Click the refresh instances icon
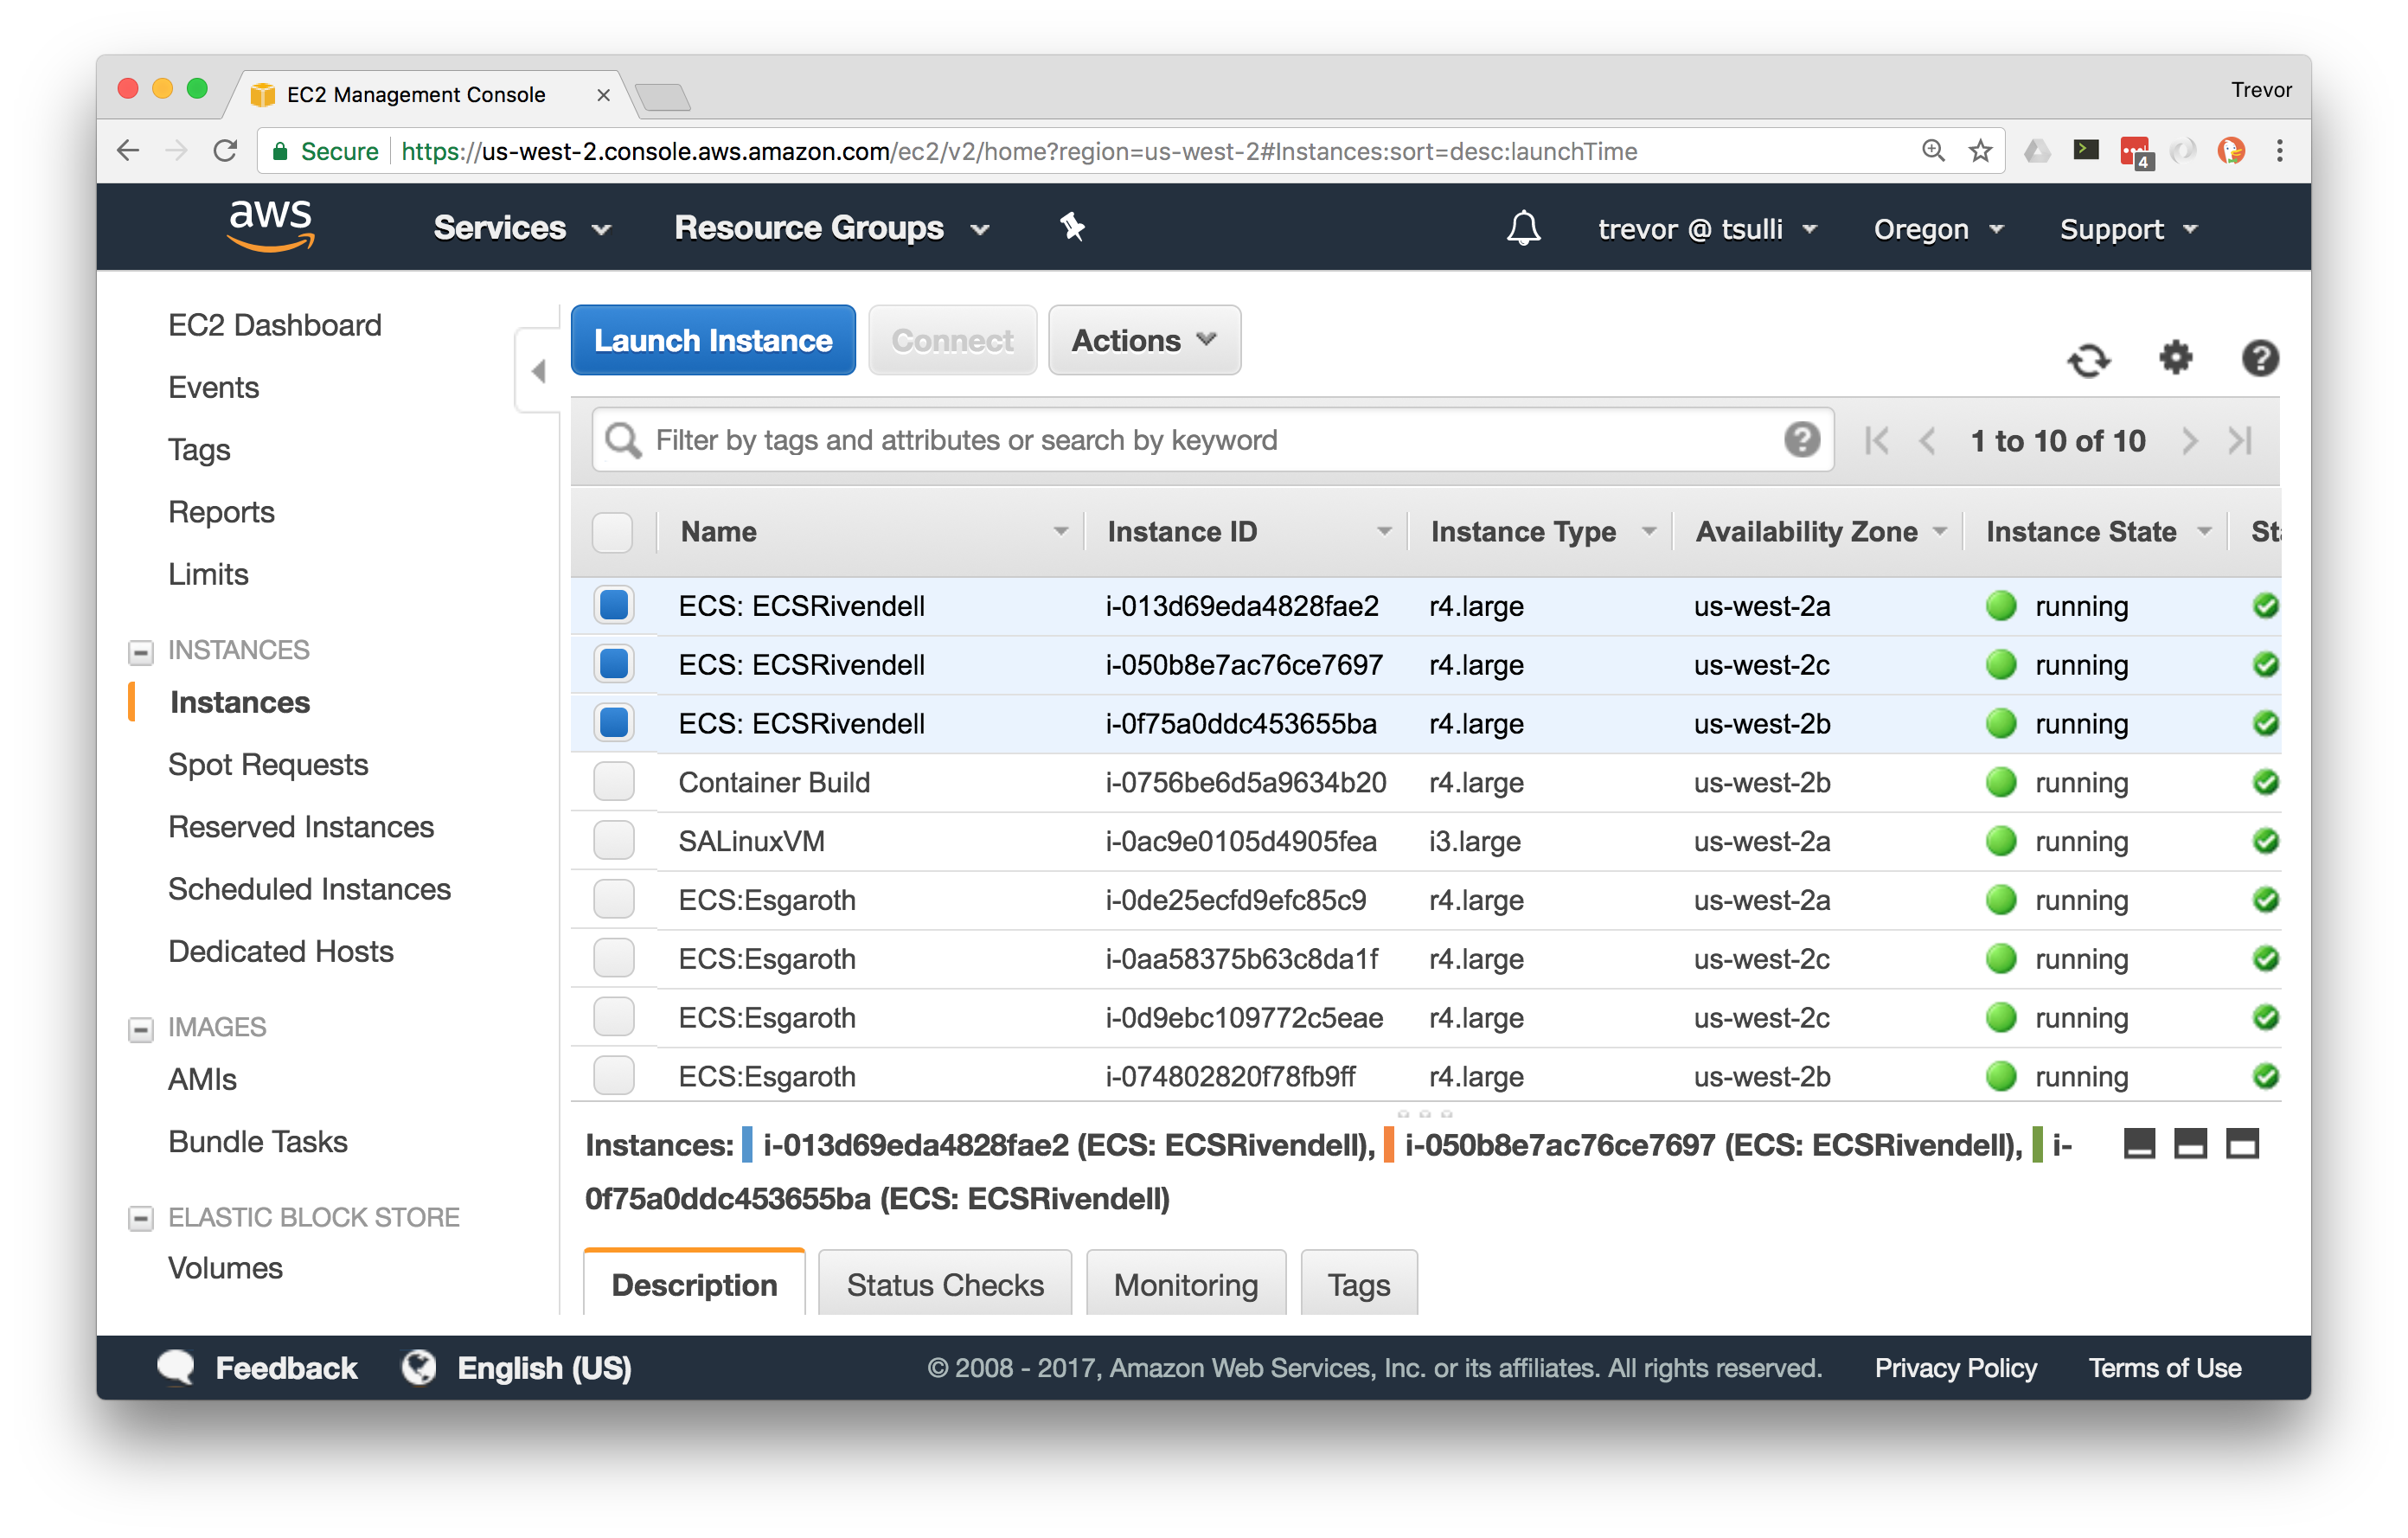The height and width of the screenshot is (1538, 2408). tap(2087, 360)
